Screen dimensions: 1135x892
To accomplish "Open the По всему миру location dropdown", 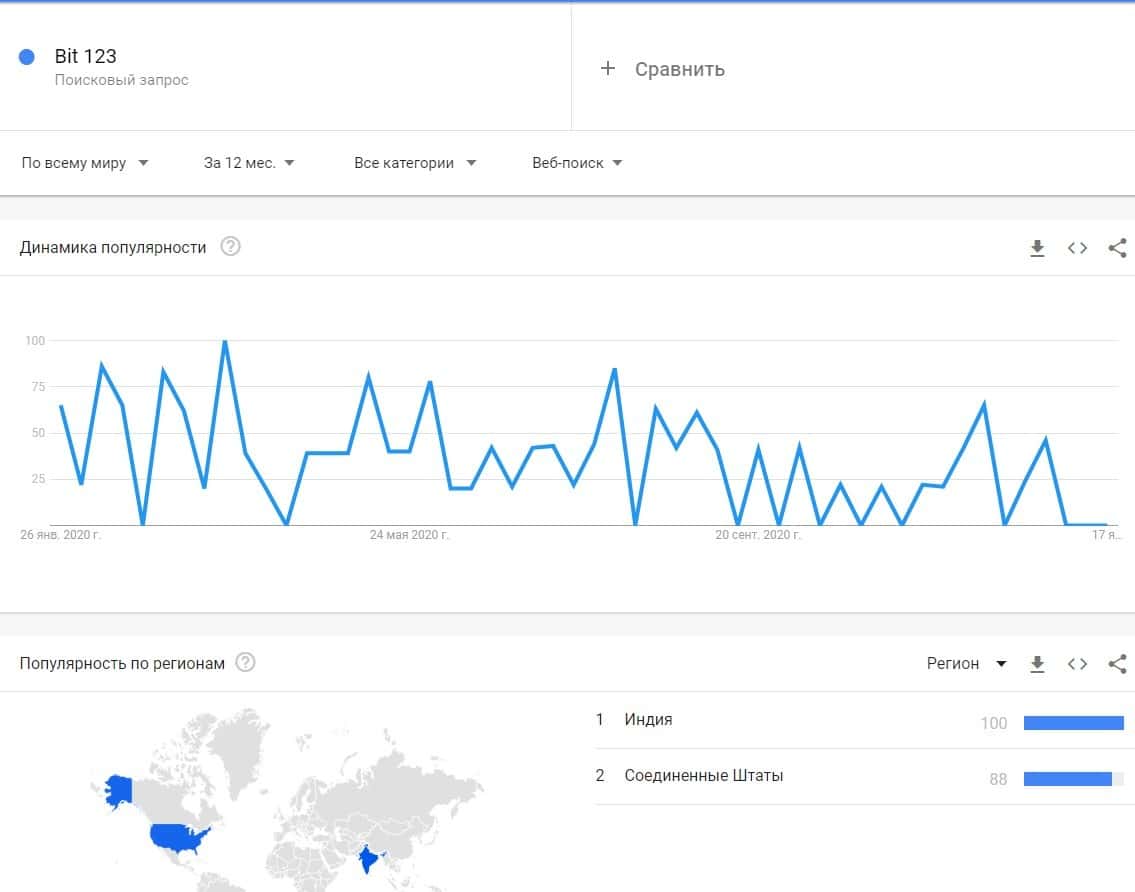I will tap(85, 163).
